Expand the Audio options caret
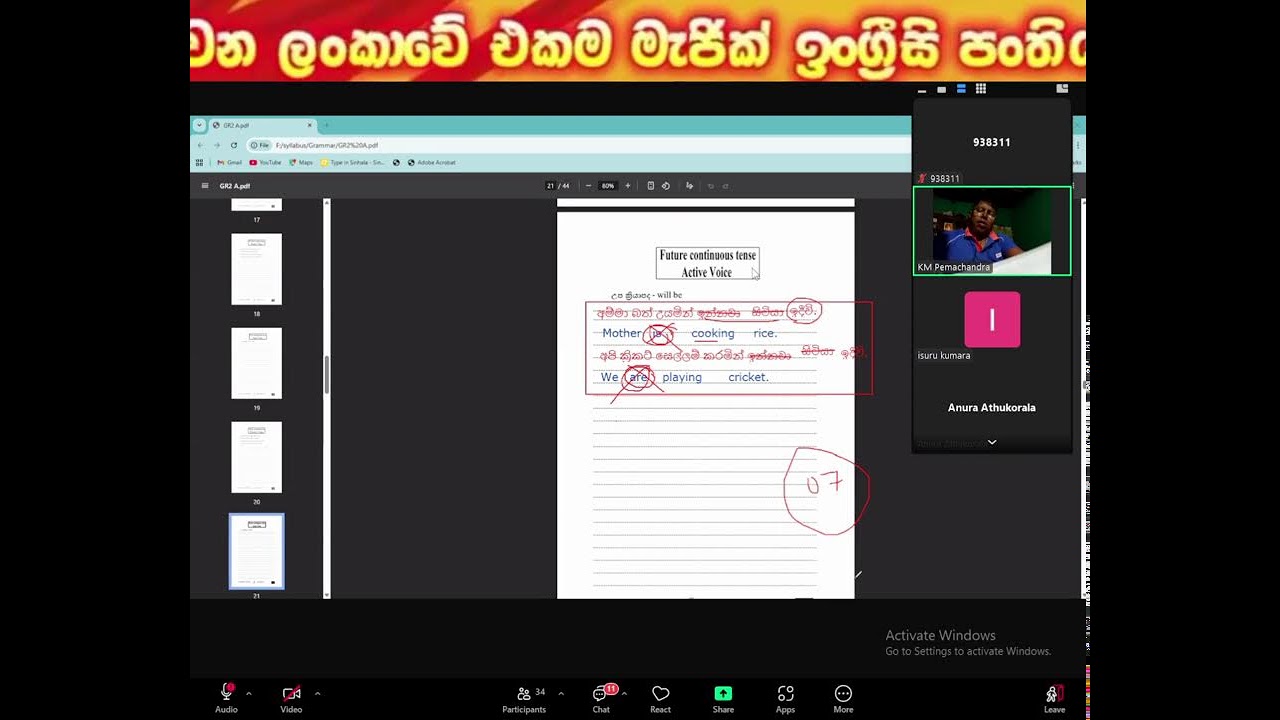This screenshot has width=1280, height=720. click(x=249, y=693)
